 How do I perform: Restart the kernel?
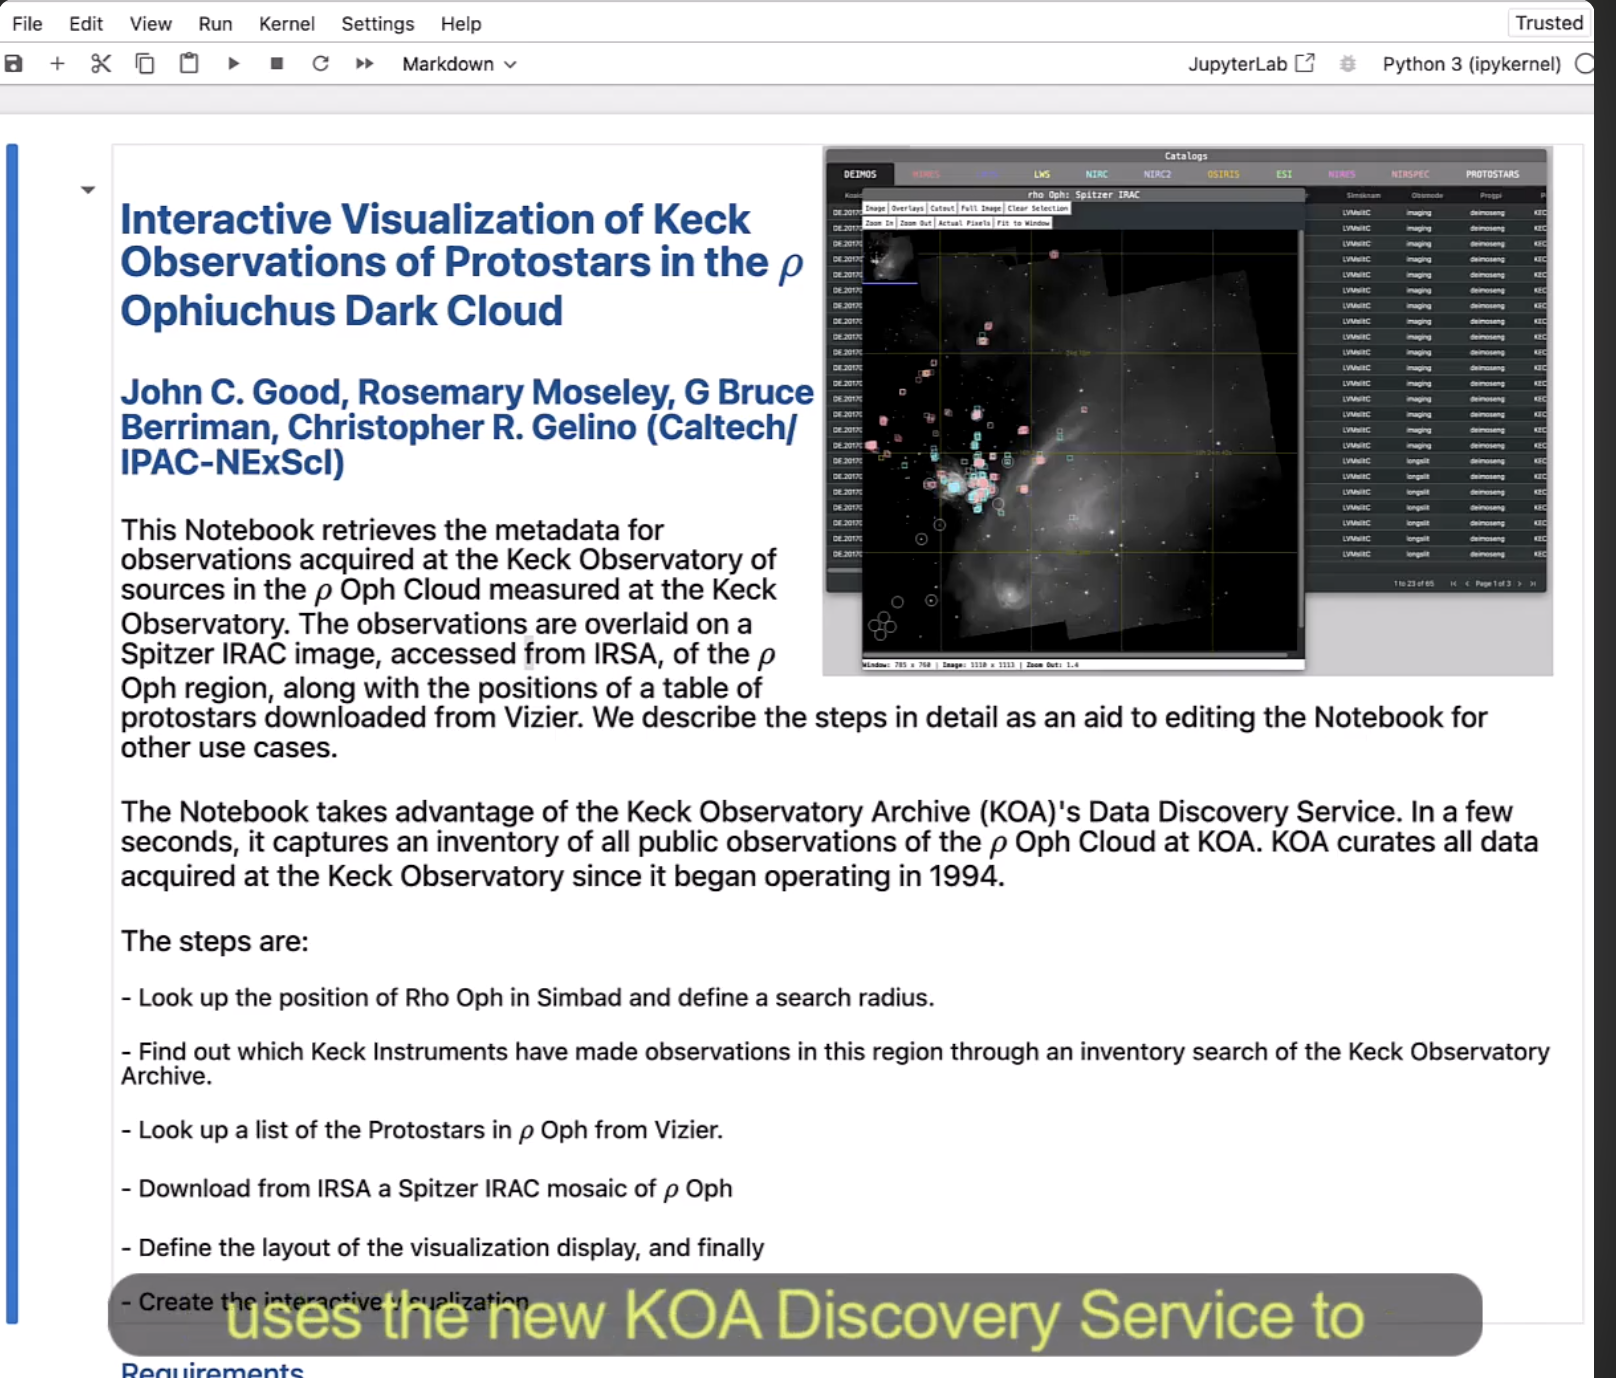(x=320, y=64)
